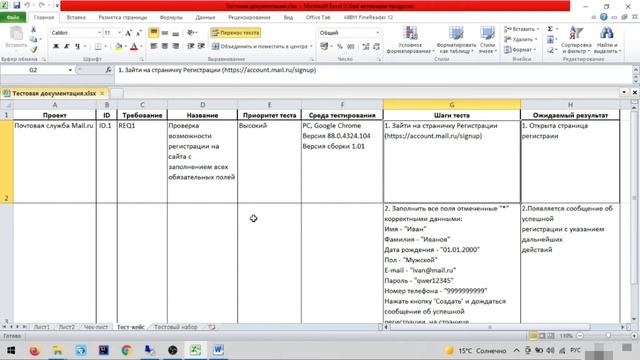640x360 pixels.
Task: Open text orientation options
Action: 191,33
